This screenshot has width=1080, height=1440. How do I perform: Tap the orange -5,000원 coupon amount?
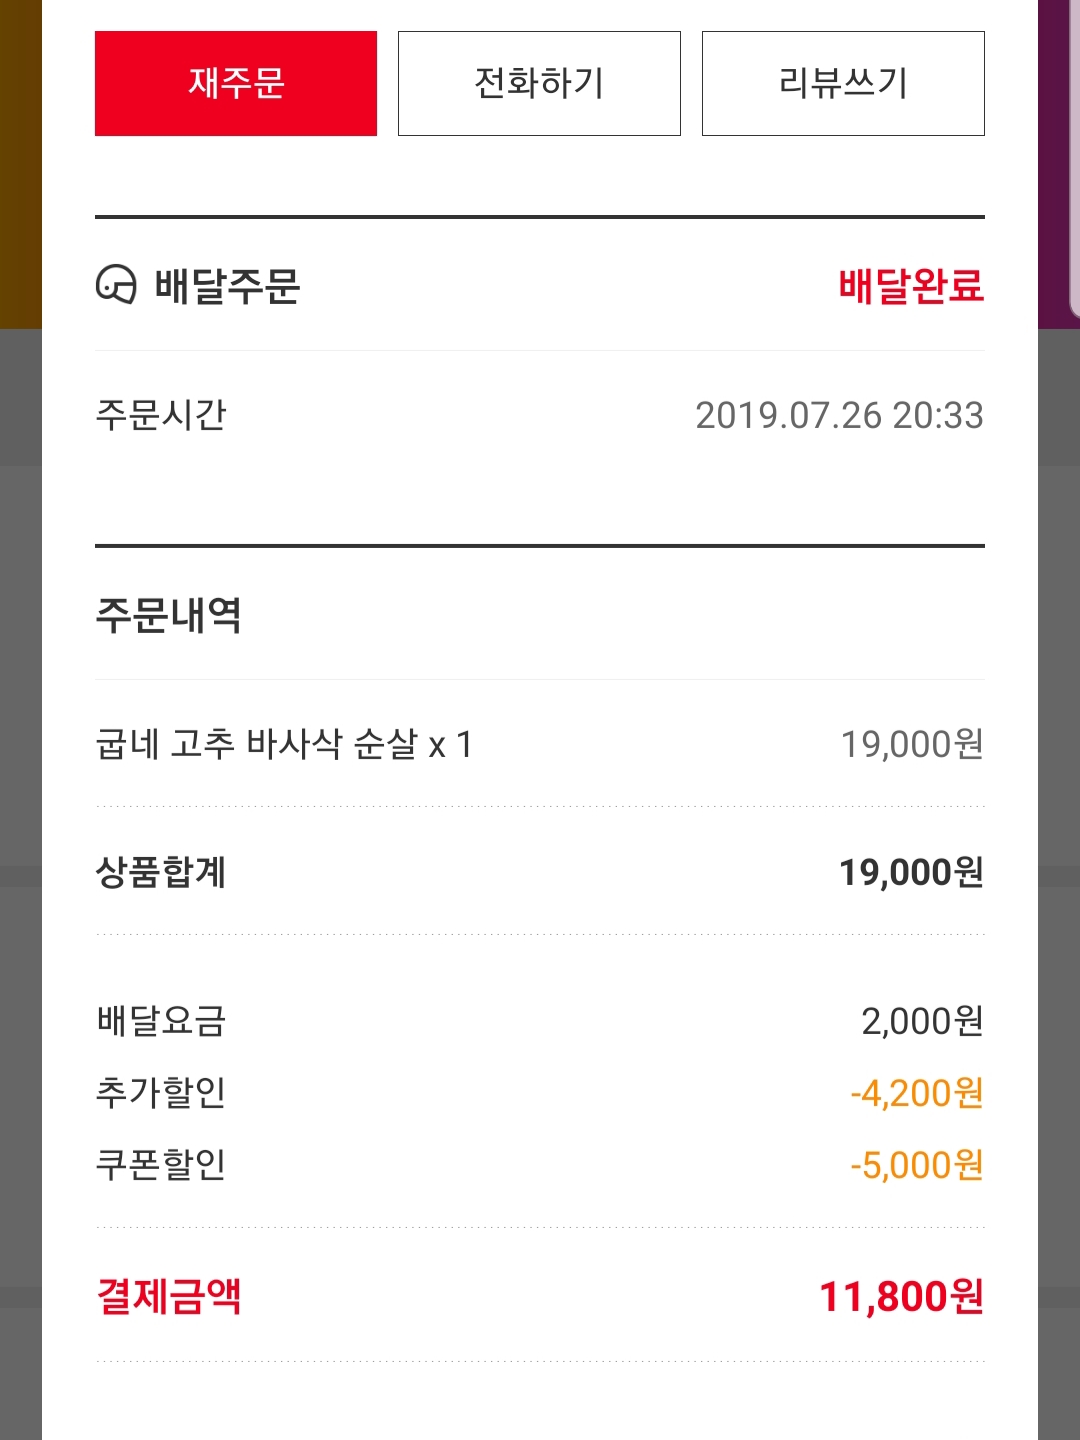coord(916,1165)
